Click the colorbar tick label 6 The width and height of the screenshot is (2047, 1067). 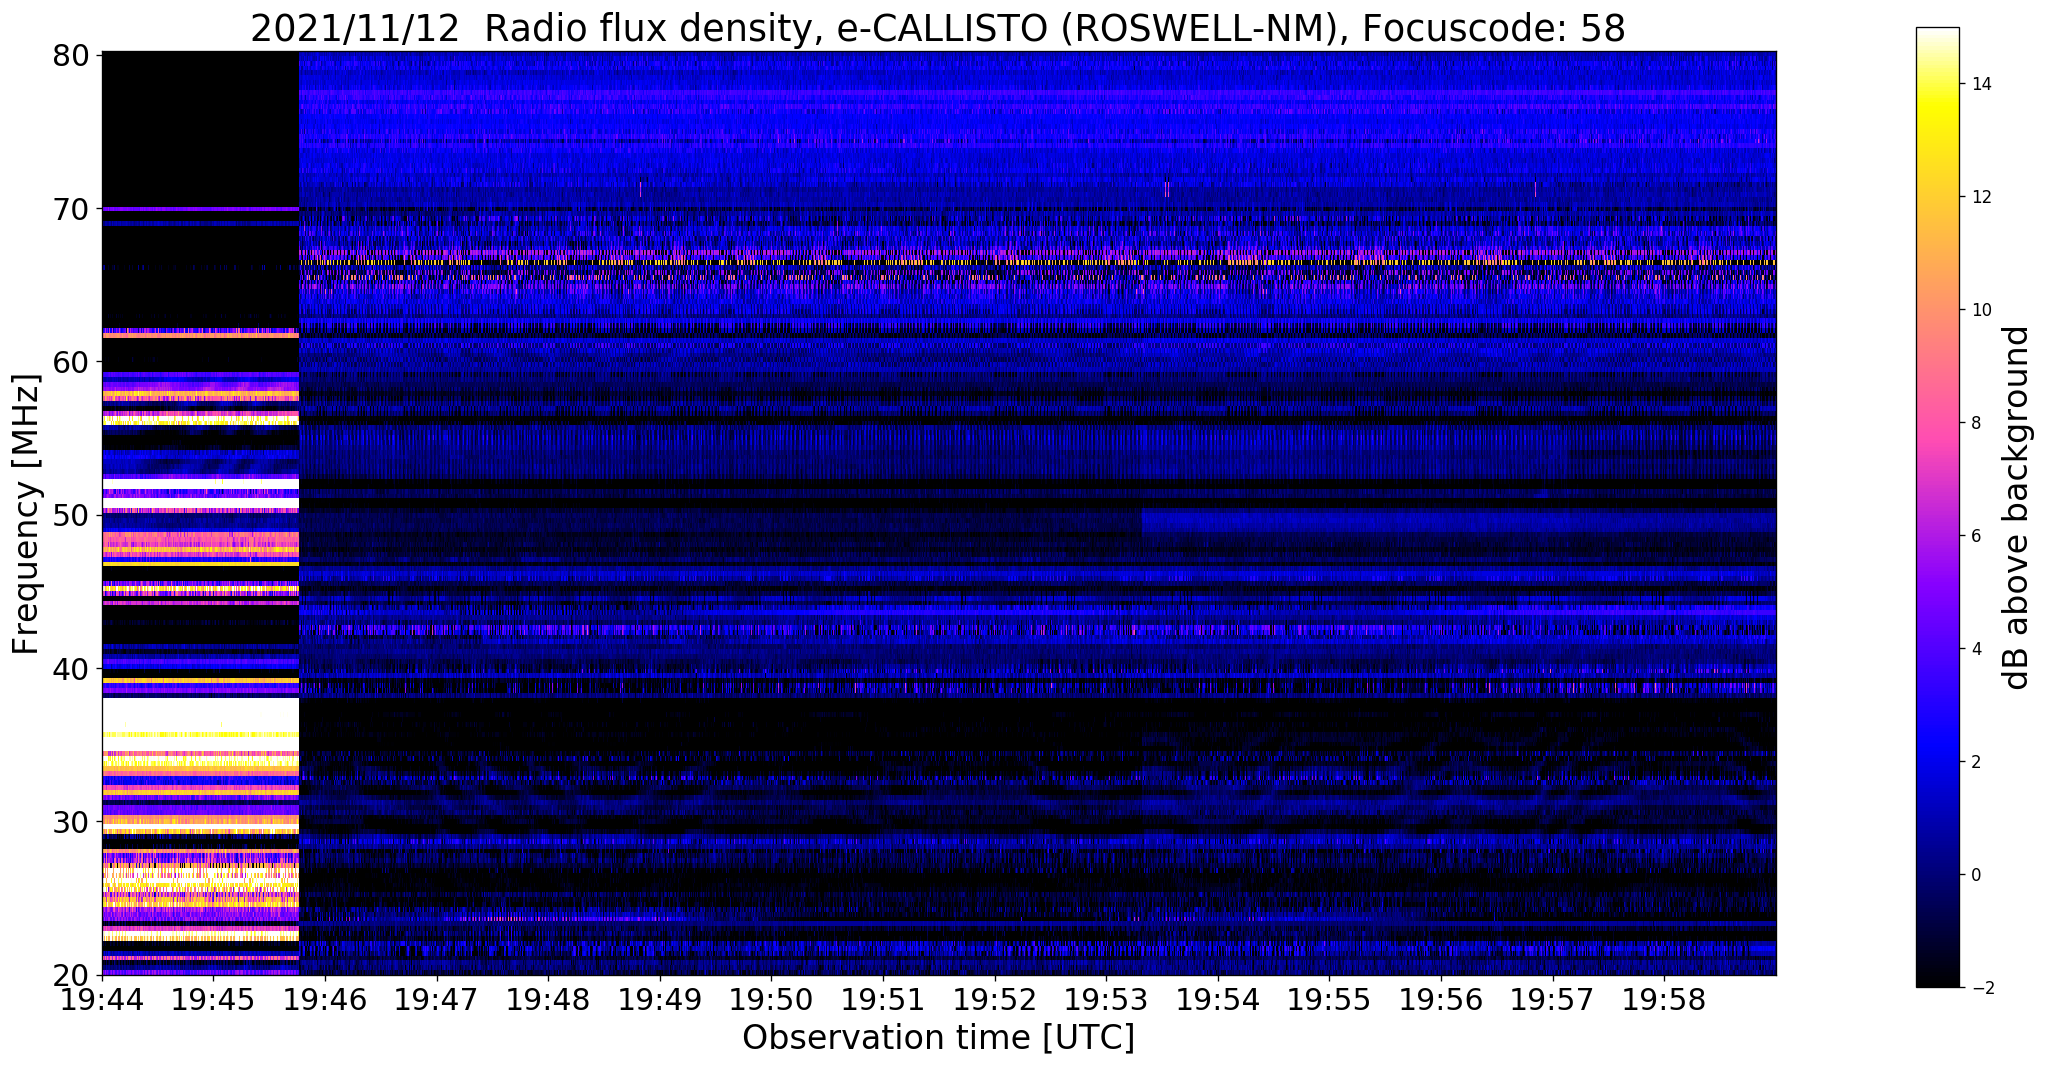(1975, 536)
